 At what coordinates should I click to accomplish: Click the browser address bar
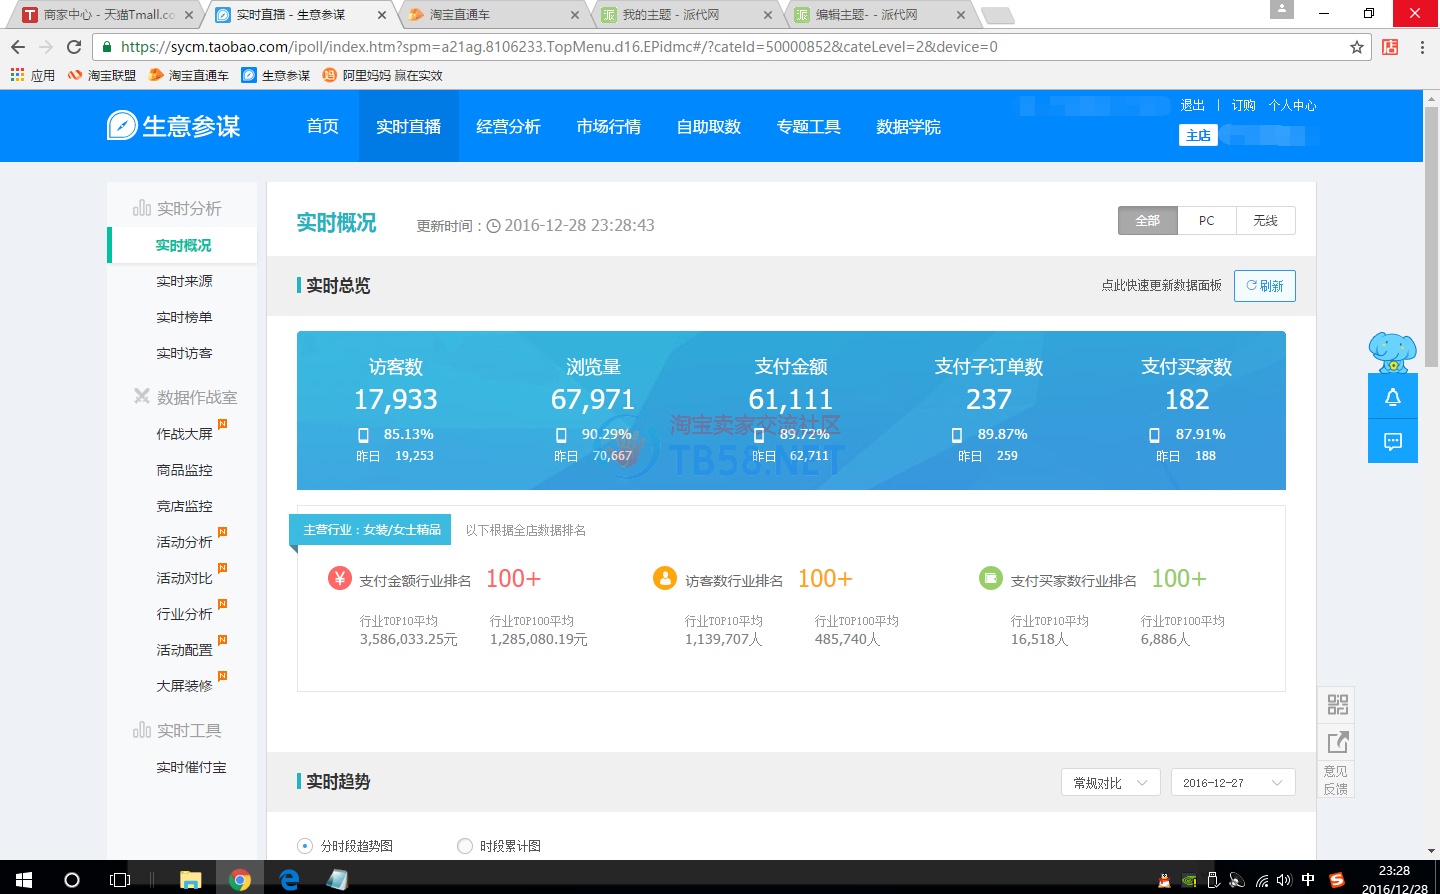(700, 47)
